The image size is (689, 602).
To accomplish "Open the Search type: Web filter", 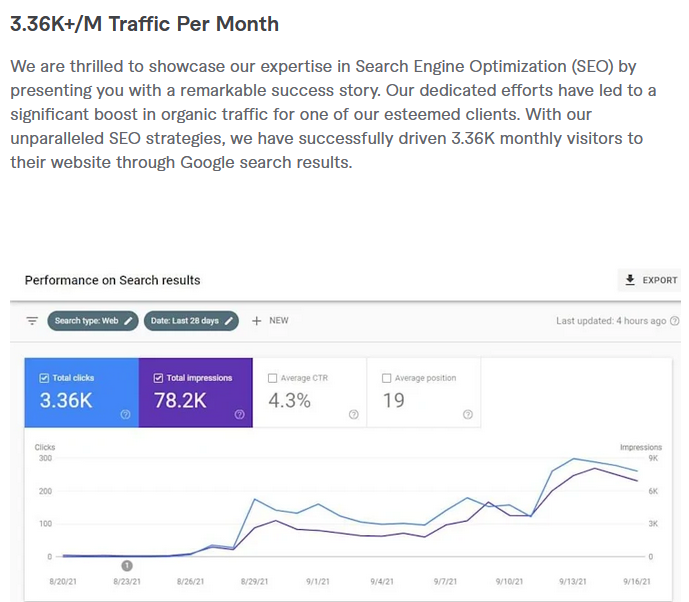I will (x=87, y=321).
